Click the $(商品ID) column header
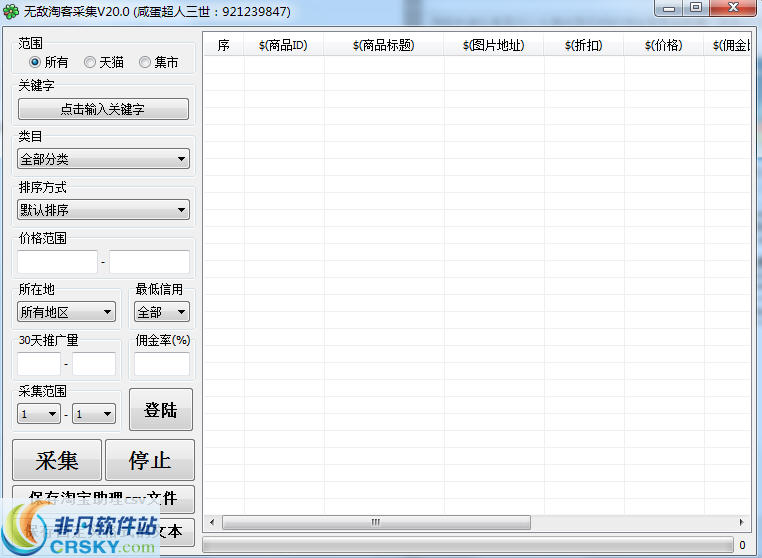The image size is (762, 558). tap(283, 45)
